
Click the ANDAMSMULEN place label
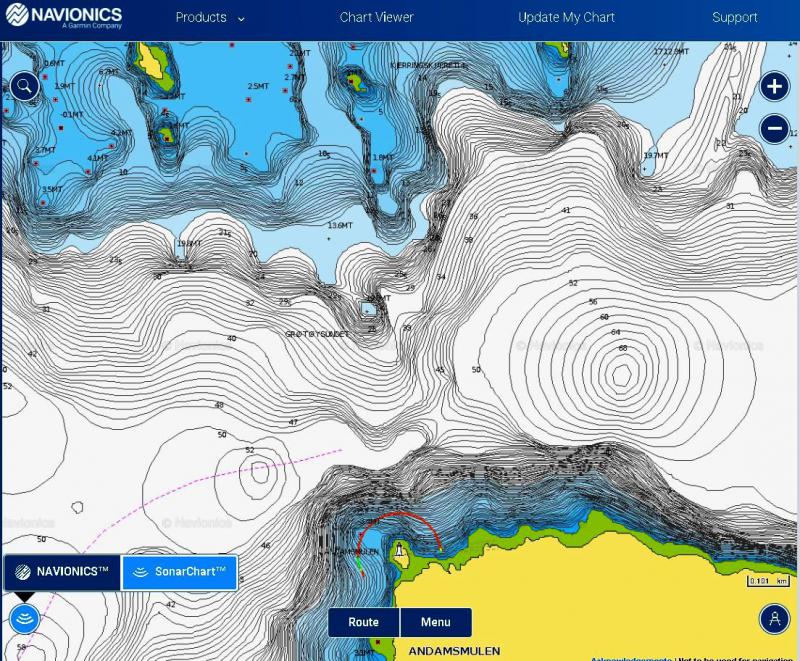click(x=454, y=651)
